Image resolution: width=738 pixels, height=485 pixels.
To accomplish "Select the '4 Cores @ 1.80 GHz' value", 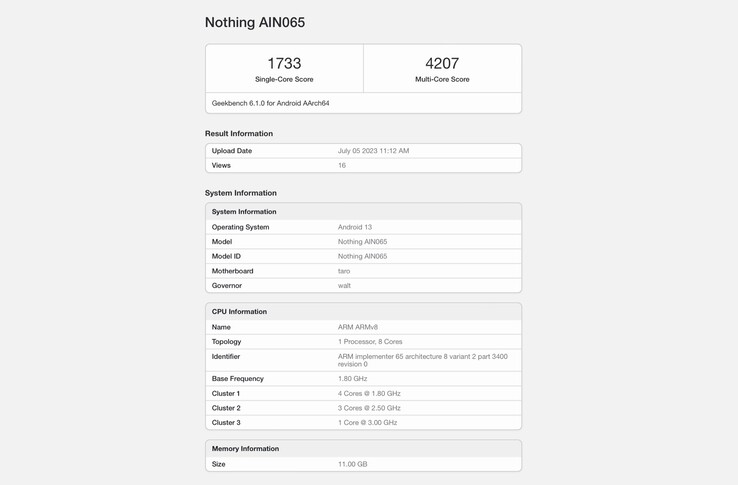I will coord(369,393).
